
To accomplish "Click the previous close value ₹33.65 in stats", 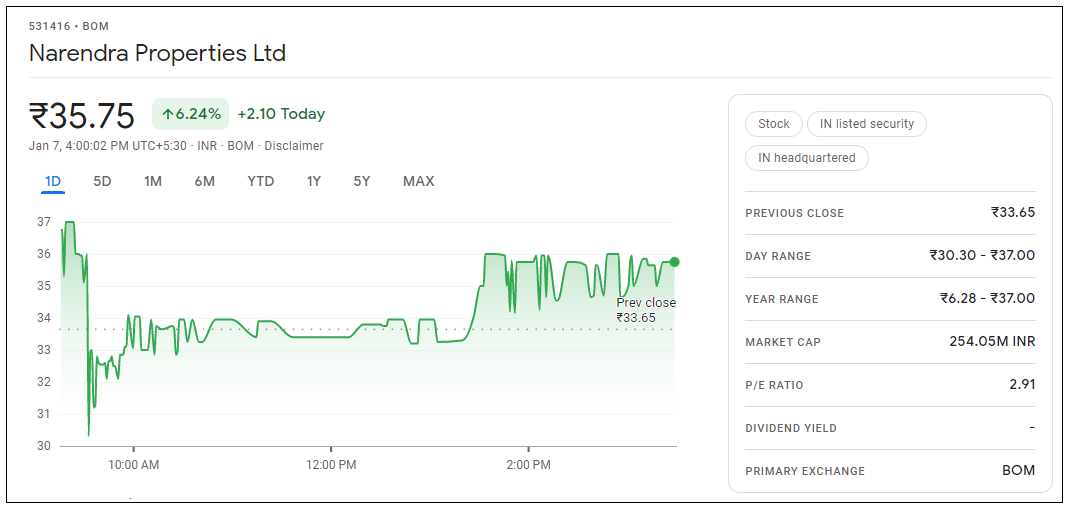I will [1012, 213].
